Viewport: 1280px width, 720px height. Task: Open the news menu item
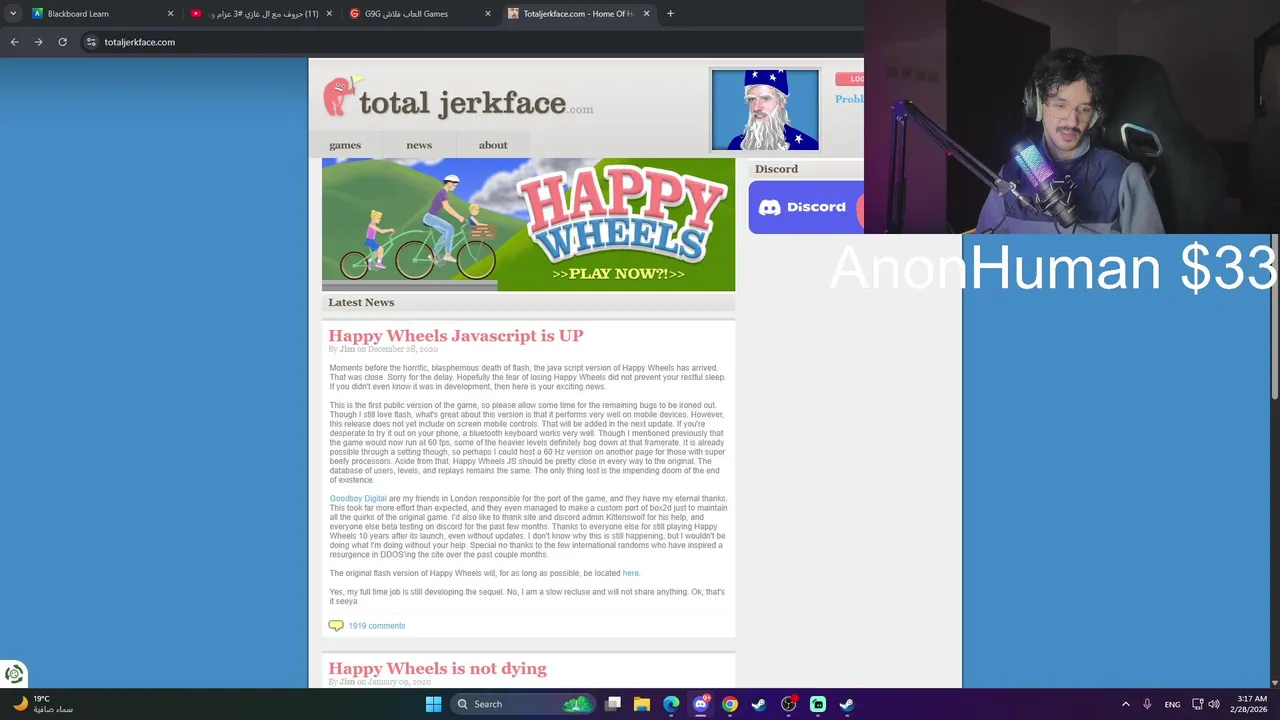(419, 145)
